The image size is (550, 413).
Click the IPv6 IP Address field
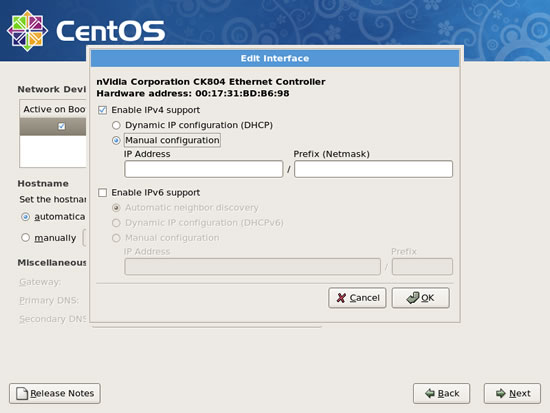pyautogui.click(x=253, y=267)
